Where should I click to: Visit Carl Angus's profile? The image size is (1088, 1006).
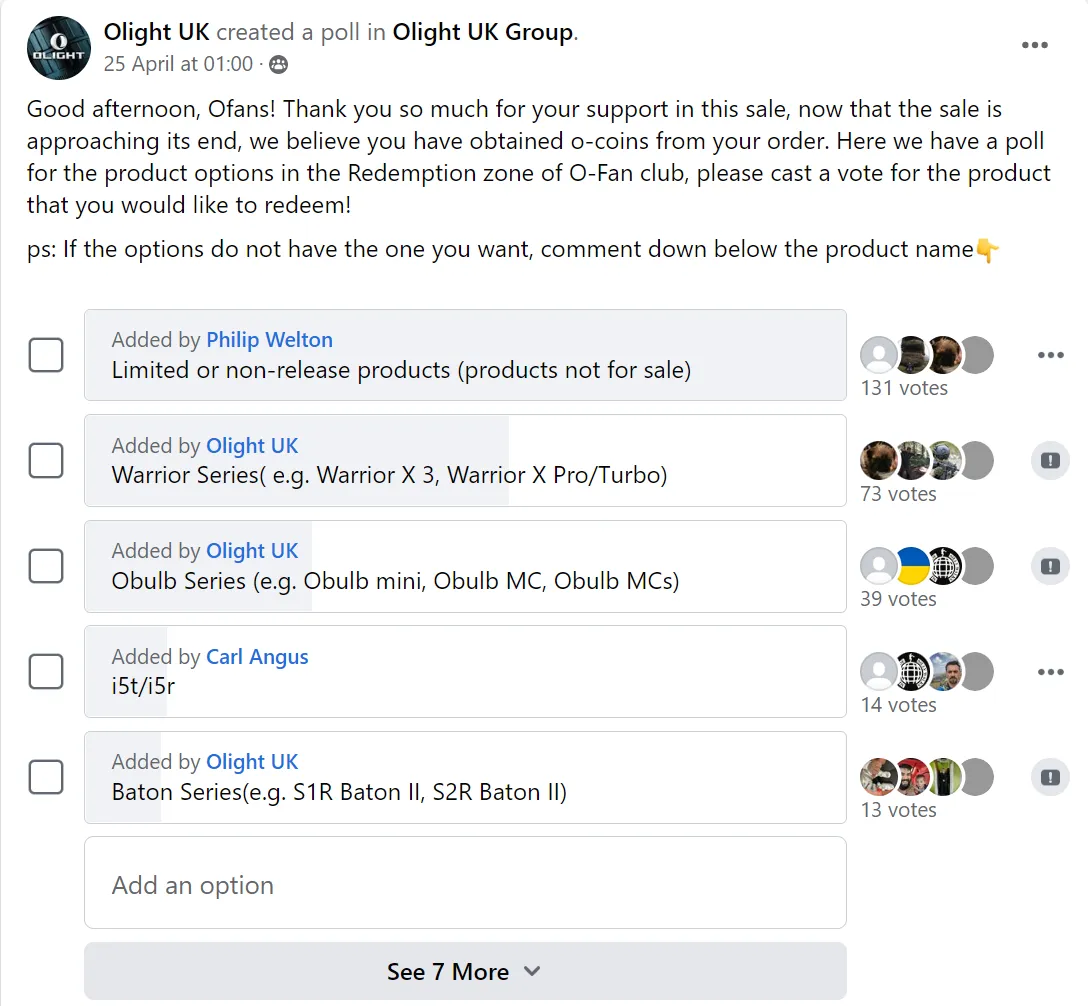(x=257, y=657)
